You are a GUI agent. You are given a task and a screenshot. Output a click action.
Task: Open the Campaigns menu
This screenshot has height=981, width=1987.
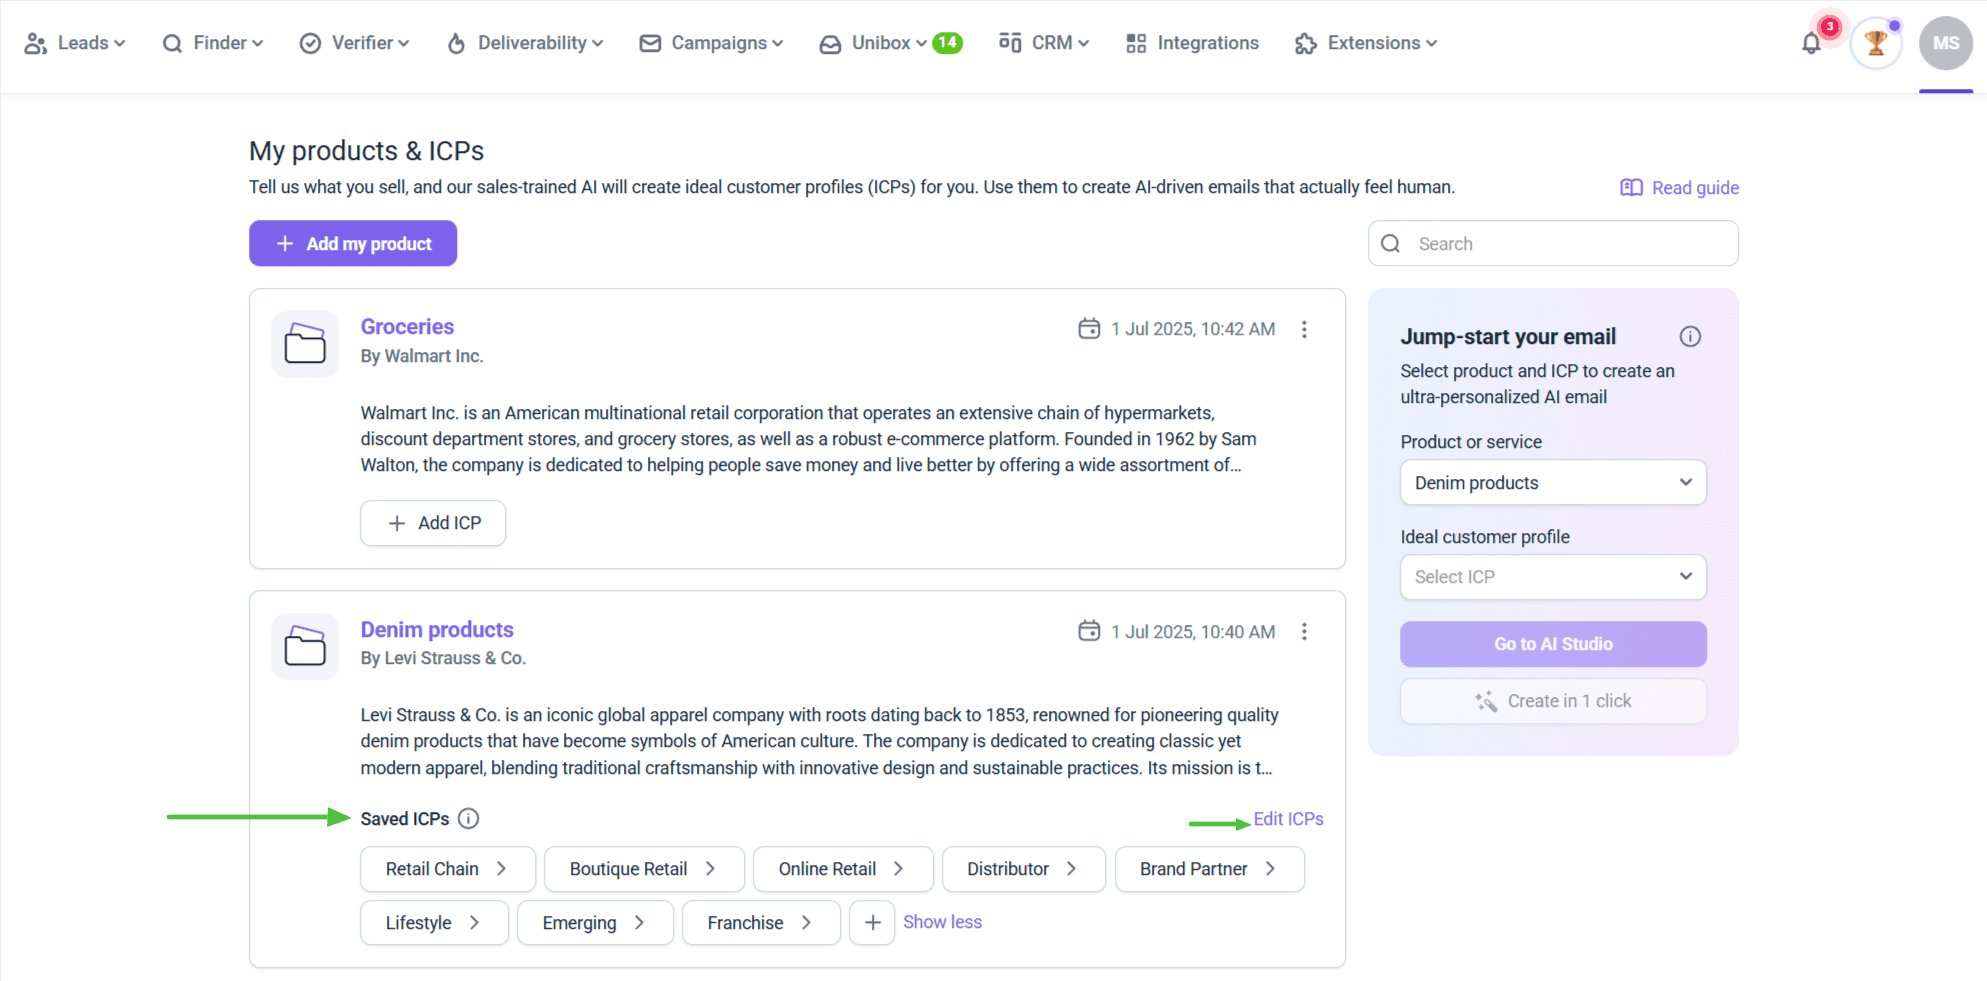711,43
